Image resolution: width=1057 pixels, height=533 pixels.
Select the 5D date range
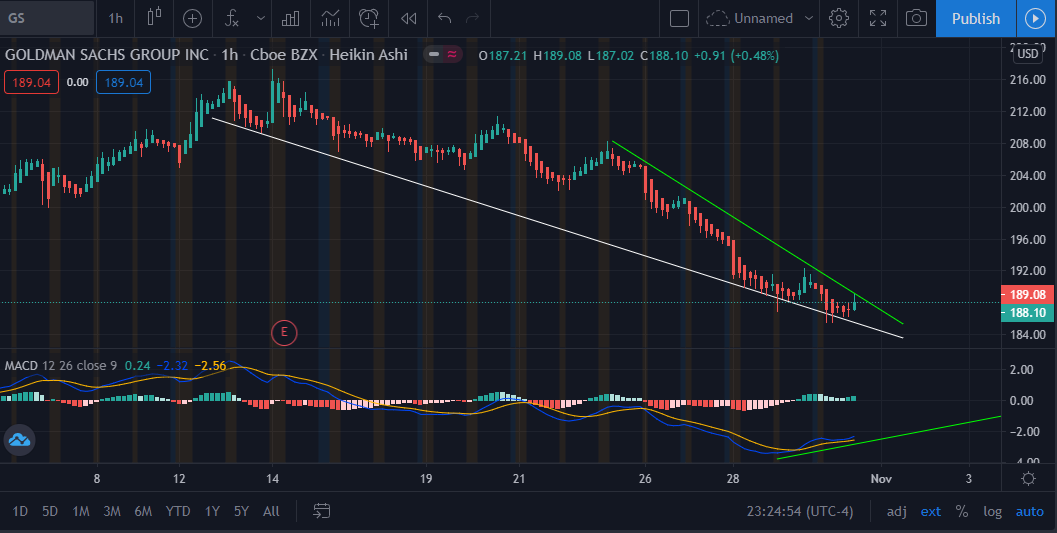coord(50,511)
